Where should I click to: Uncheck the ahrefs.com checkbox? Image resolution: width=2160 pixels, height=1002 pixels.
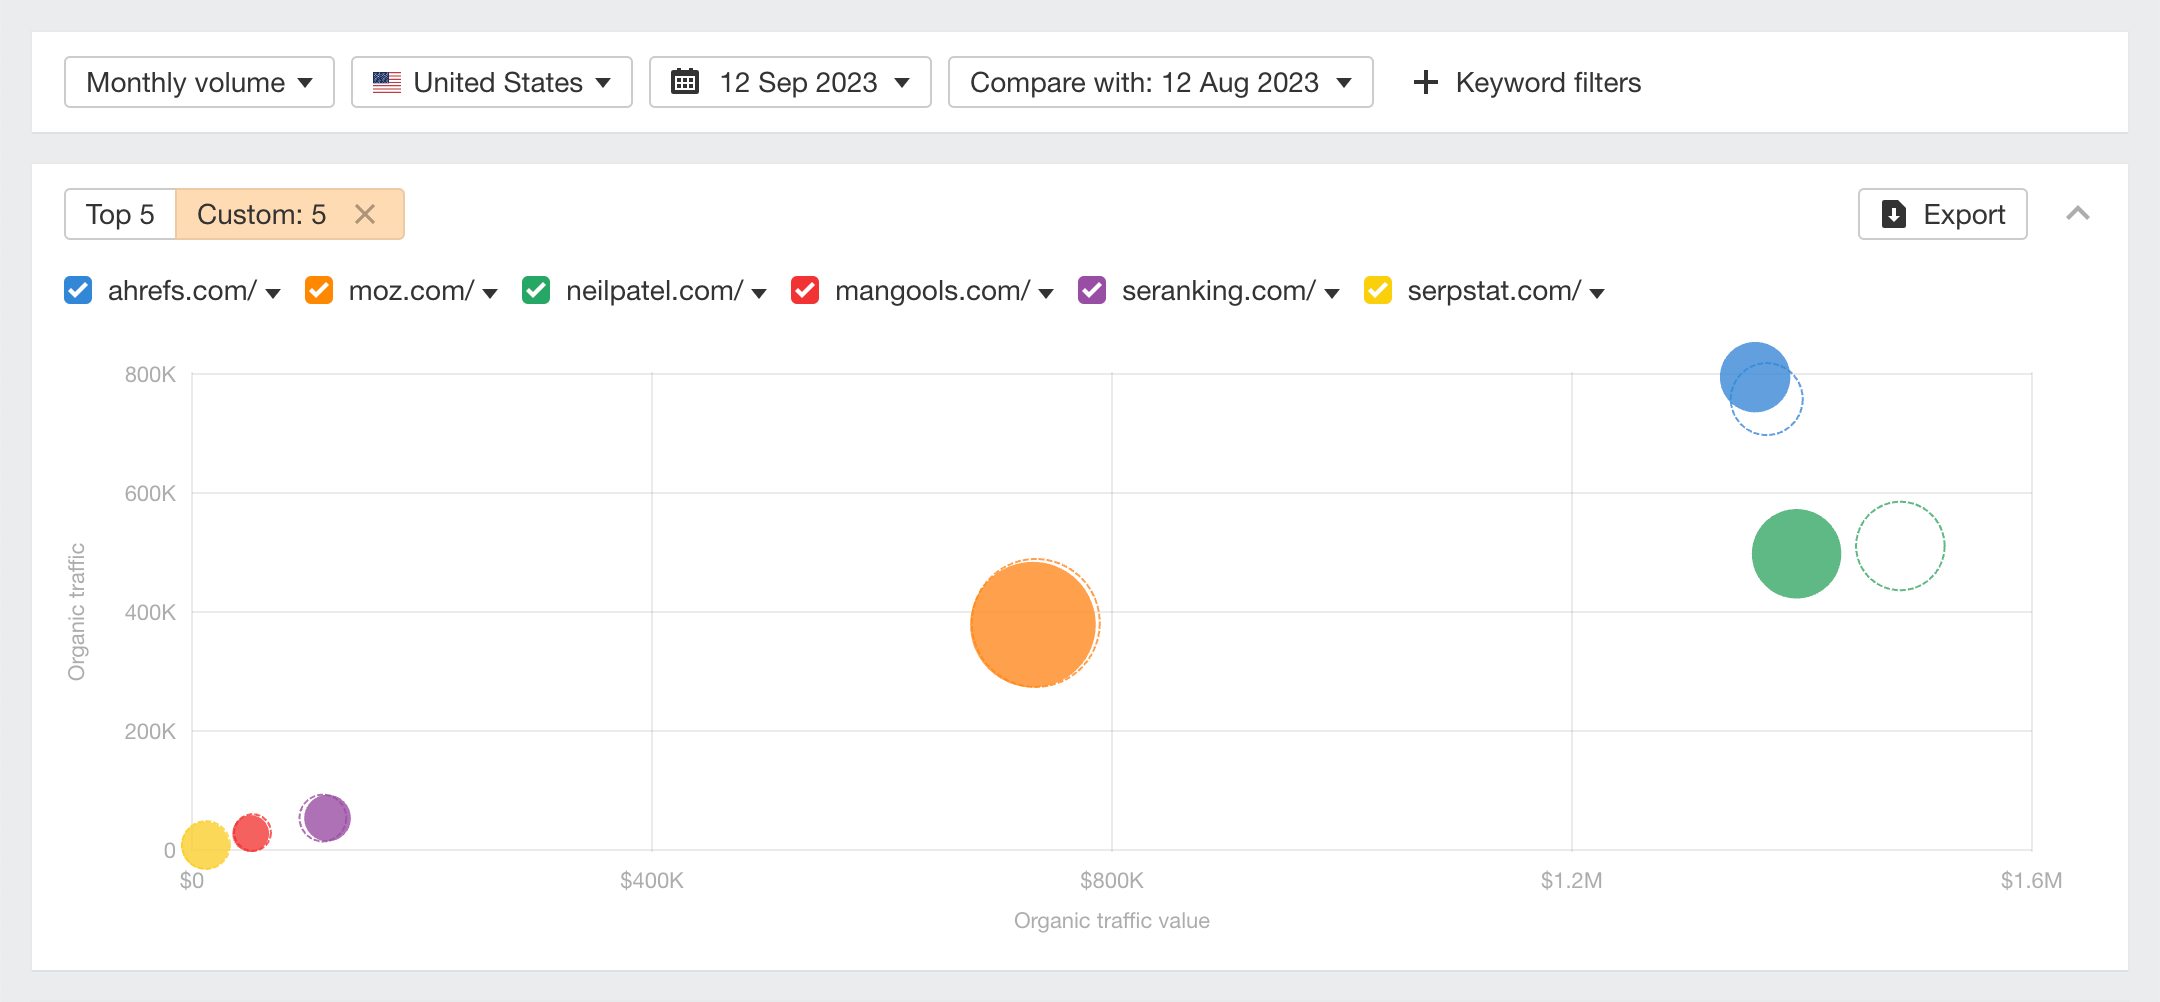pos(77,290)
